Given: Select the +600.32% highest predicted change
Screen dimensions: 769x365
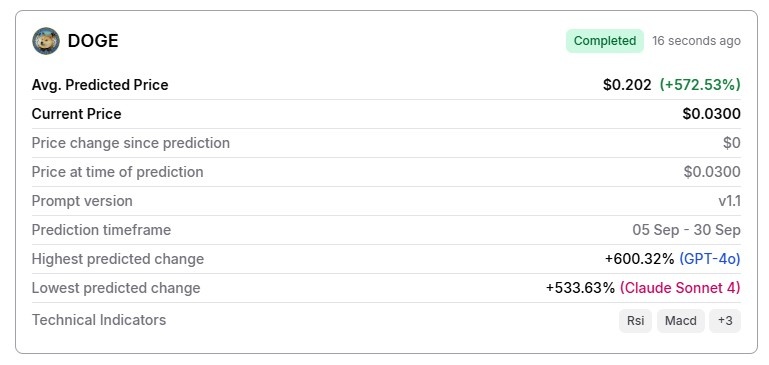Looking at the screenshot, I should click(x=640, y=259).
